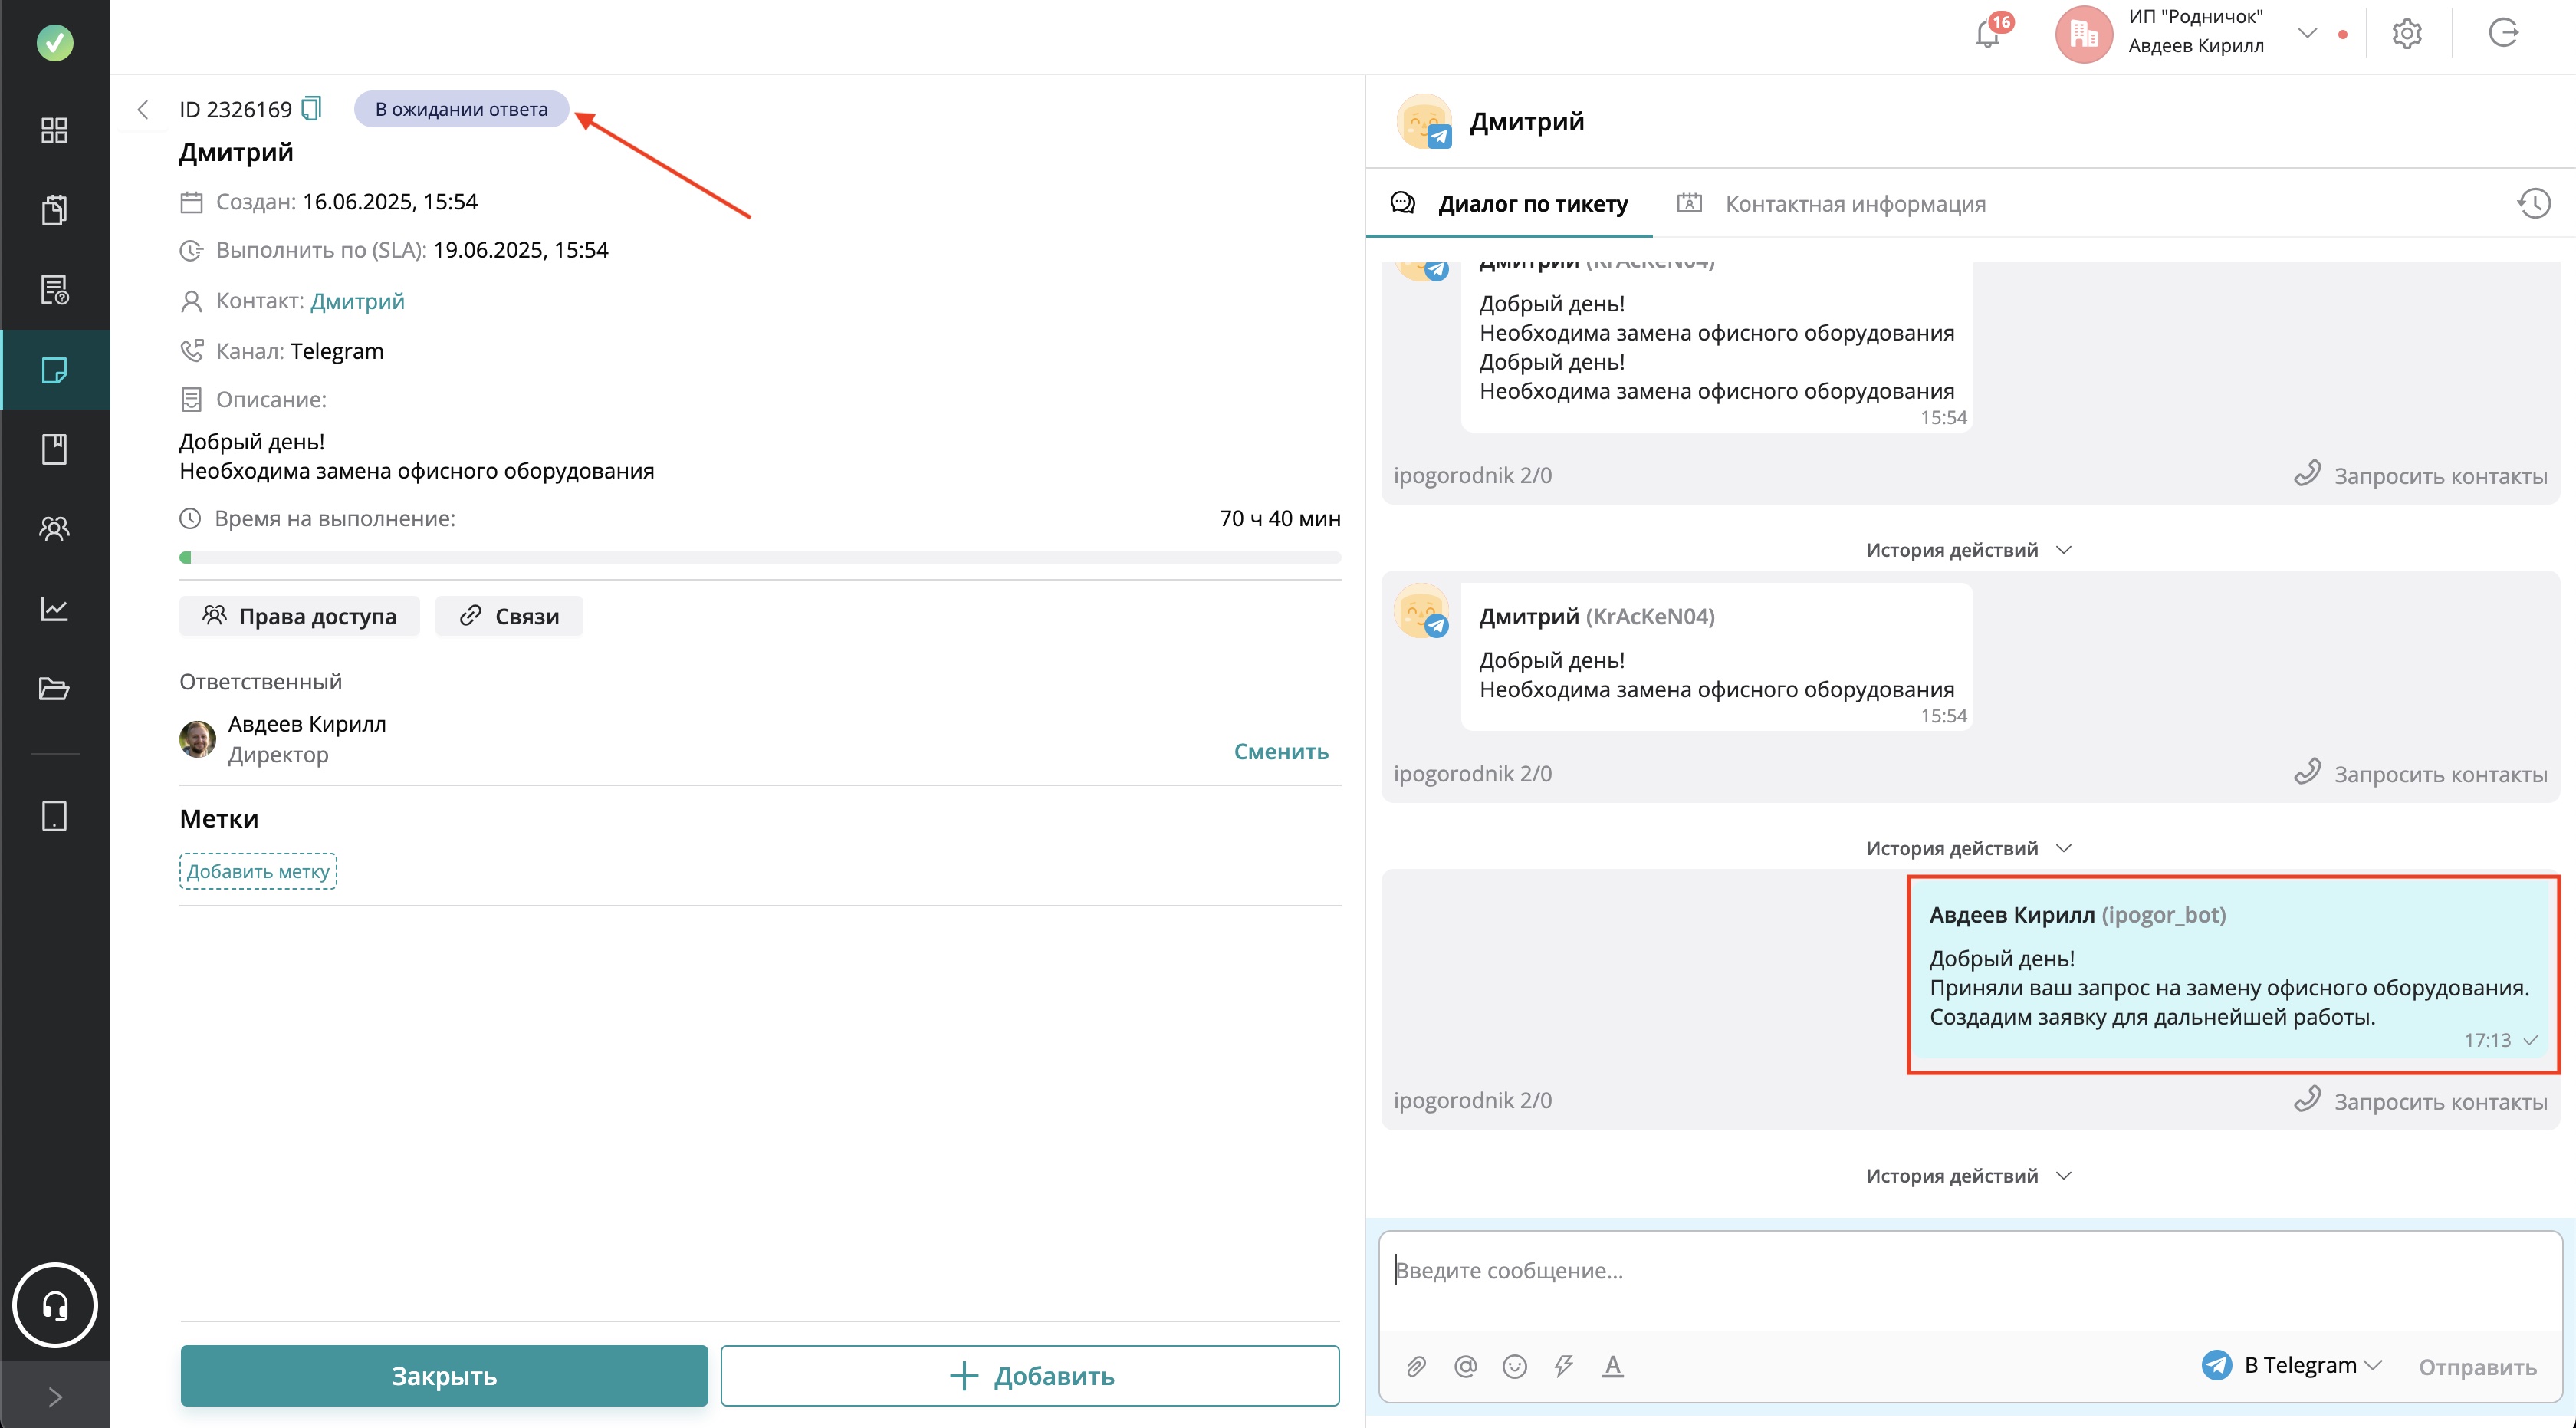Select Диалог по тикету tab
This screenshot has width=2576, height=1428.
pyautogui.click(x=1532, y=204)
